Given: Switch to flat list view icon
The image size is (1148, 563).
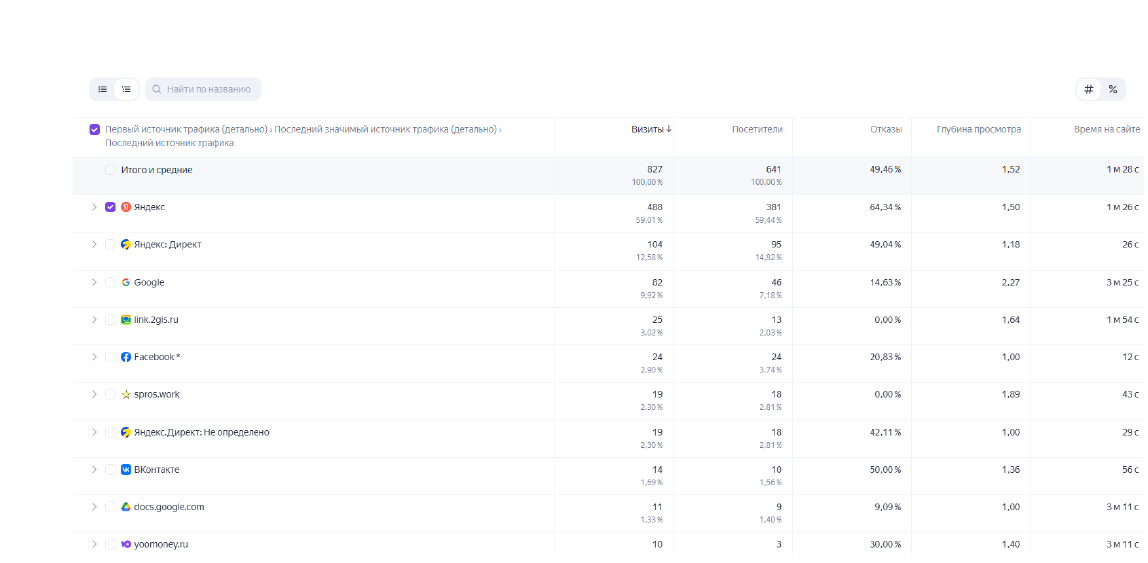Looking at the screenshot, I should click(102, 89).
